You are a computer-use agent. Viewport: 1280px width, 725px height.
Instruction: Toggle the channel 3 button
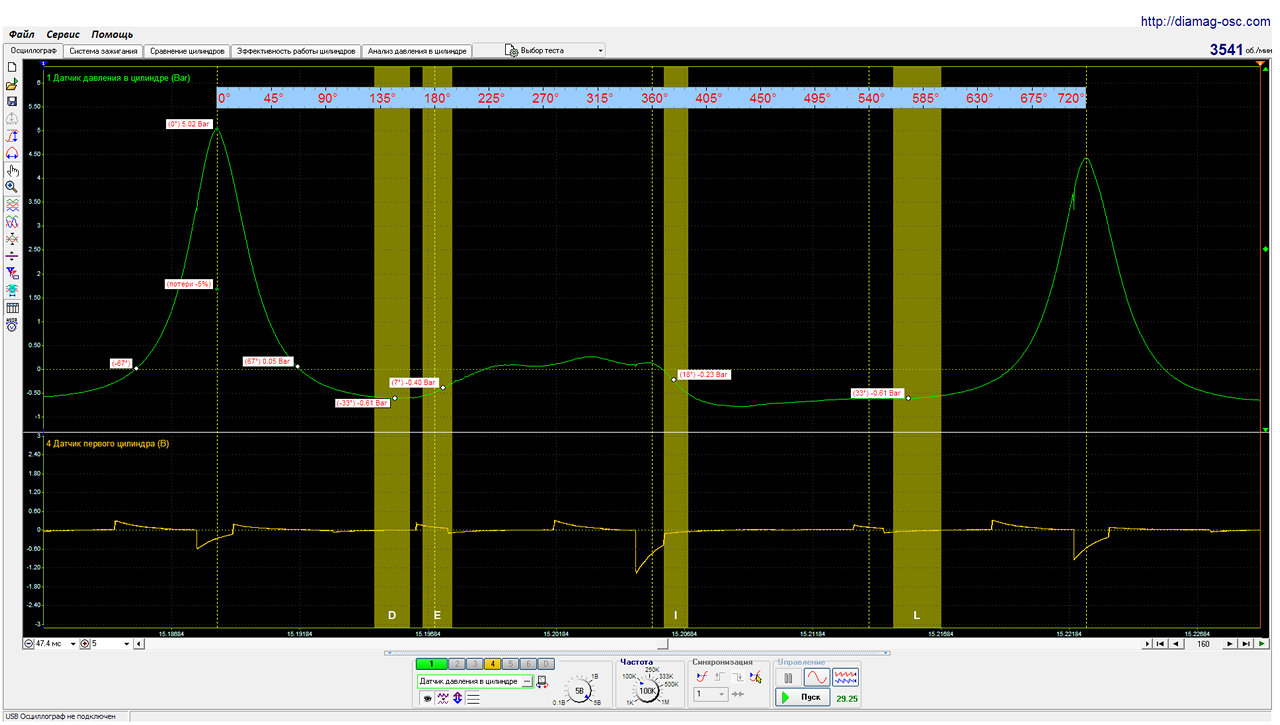point(475,664)
